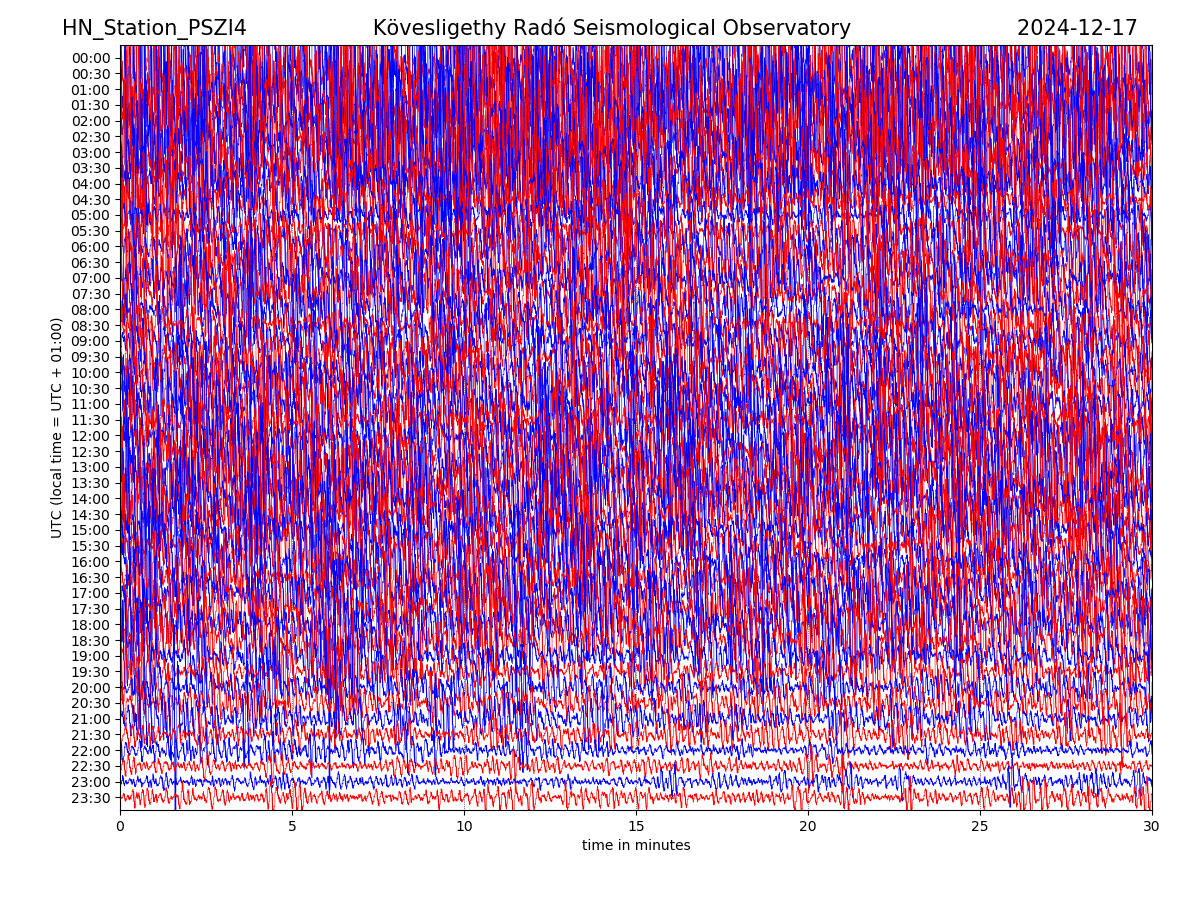1200x900 pixels.
Task: Click the vertical UTC local time axis label
Action: click(x=57, y=428)
